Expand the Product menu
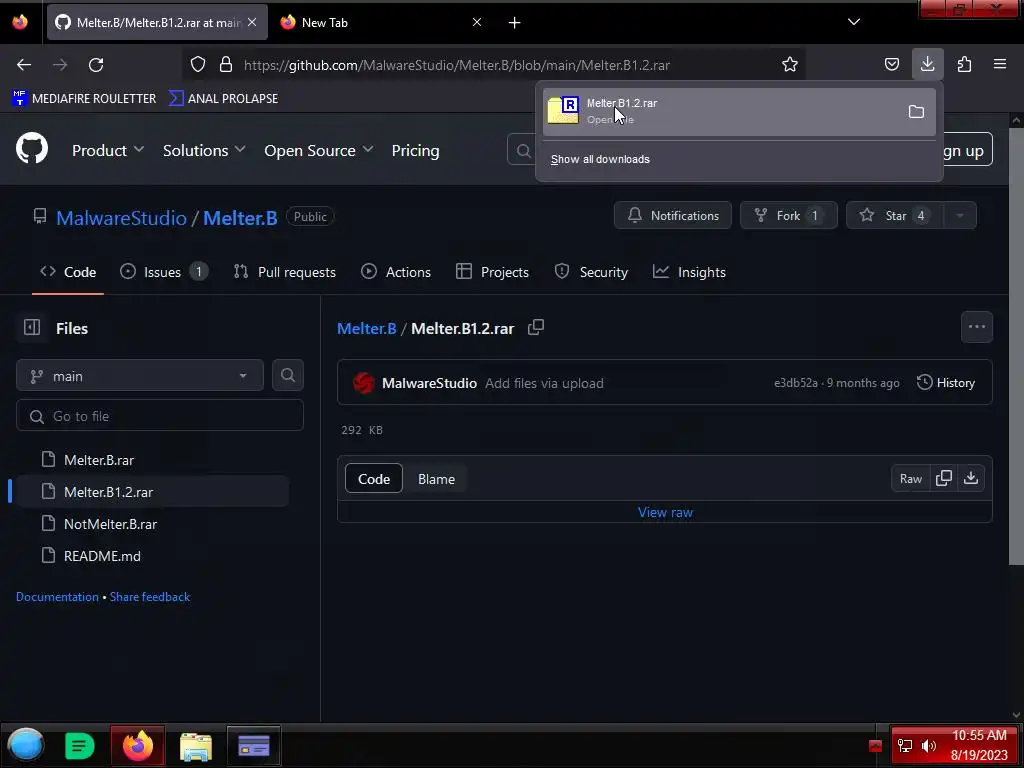This screenshot has height=768, width=1024. click(x=108, y=150)
